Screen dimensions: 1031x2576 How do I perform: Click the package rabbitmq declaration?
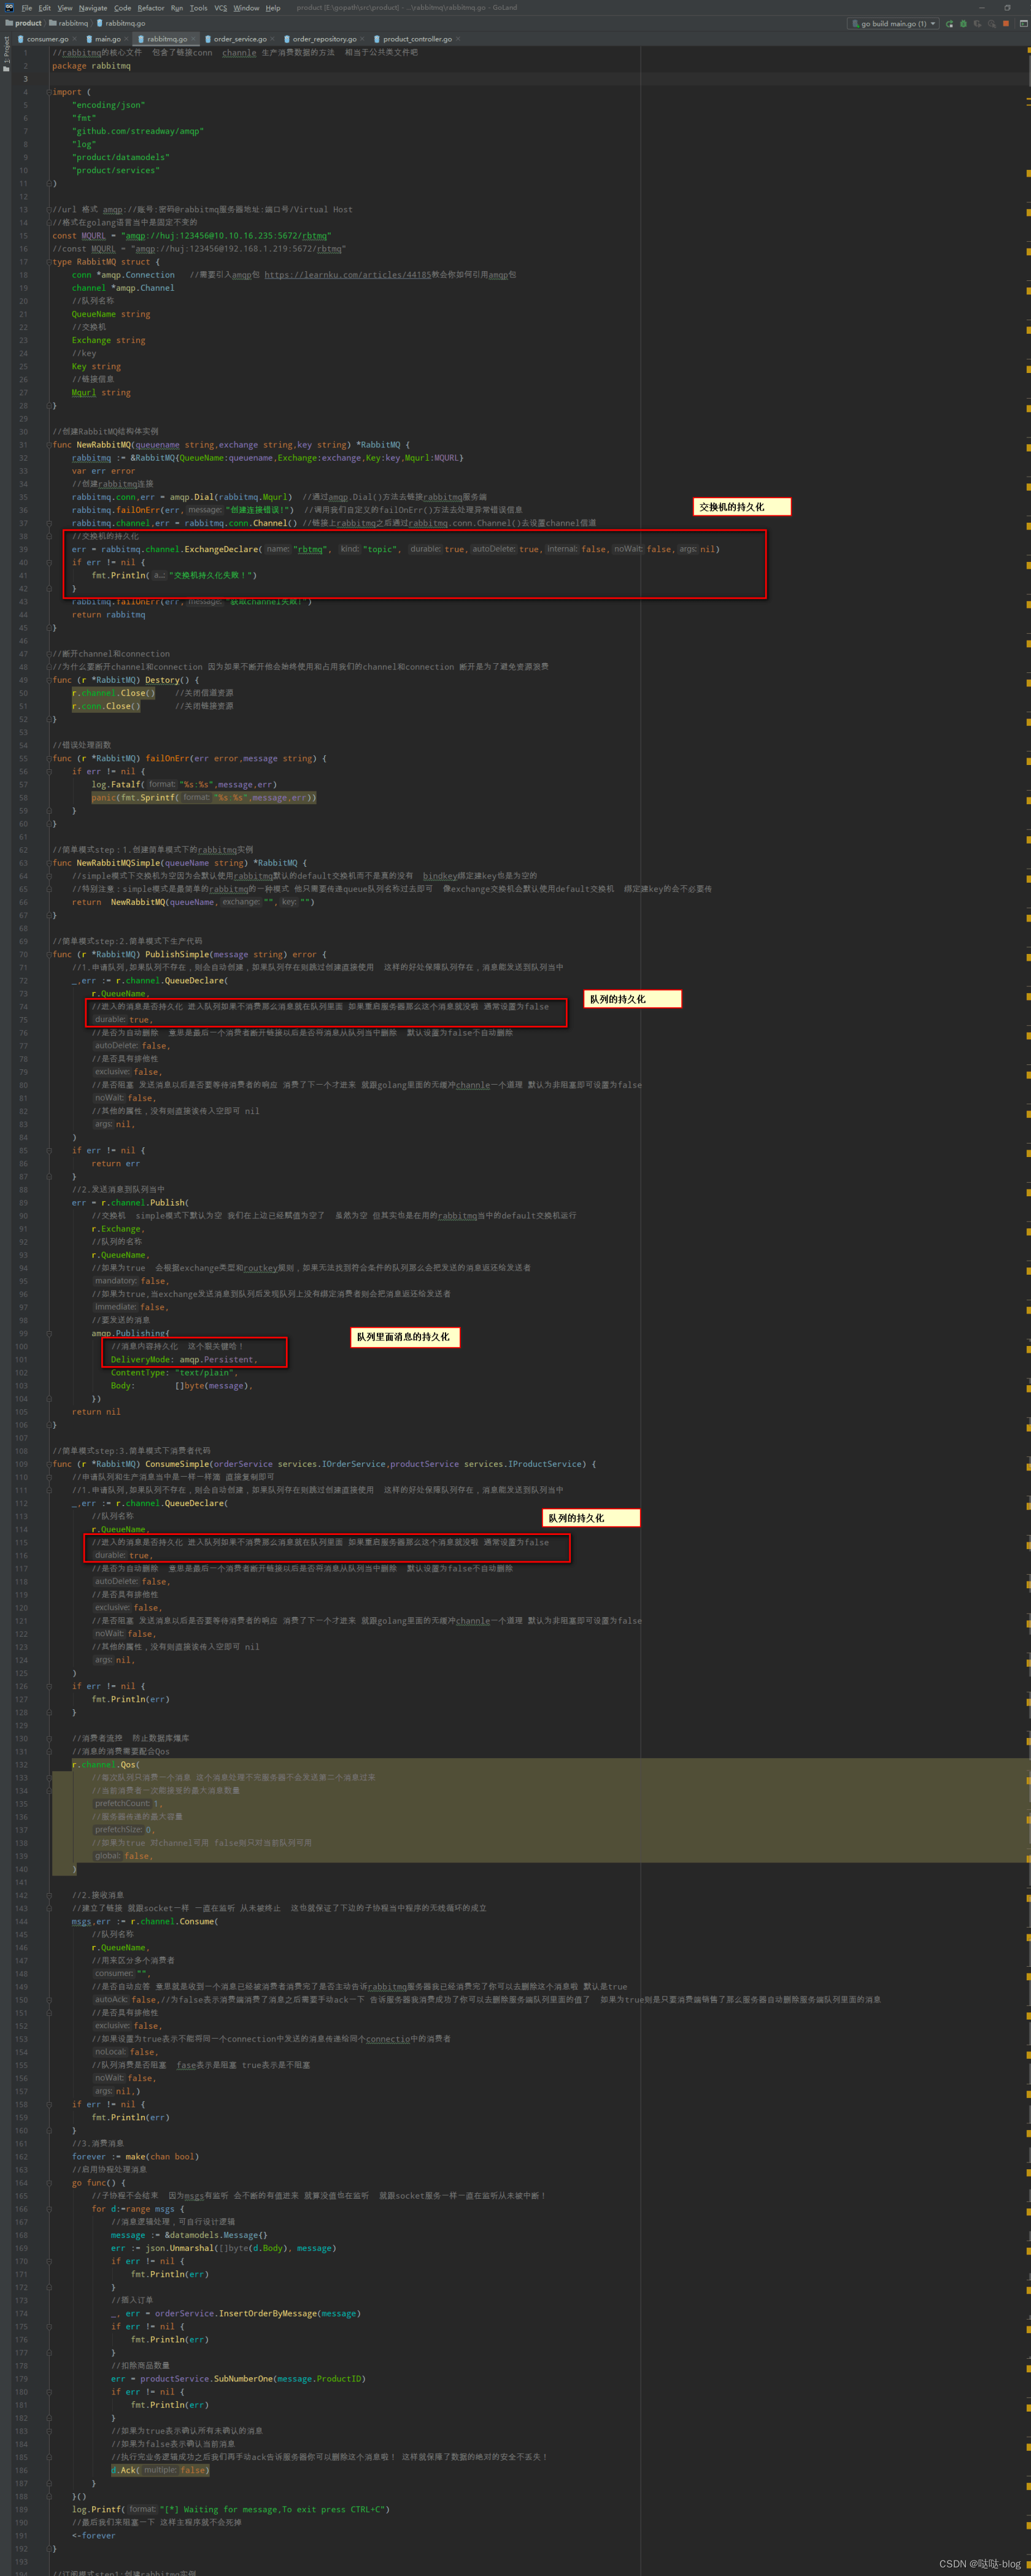click(91, 66)
